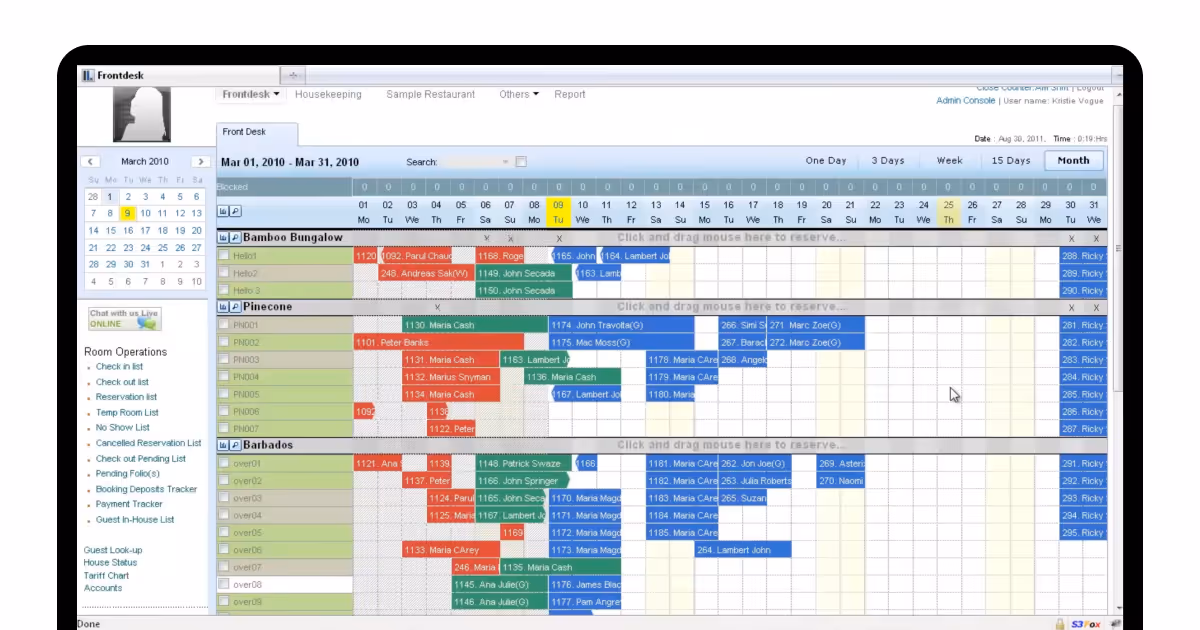
Task: Click the yellow 09 Tu day column header
Action: pos(559,212)
